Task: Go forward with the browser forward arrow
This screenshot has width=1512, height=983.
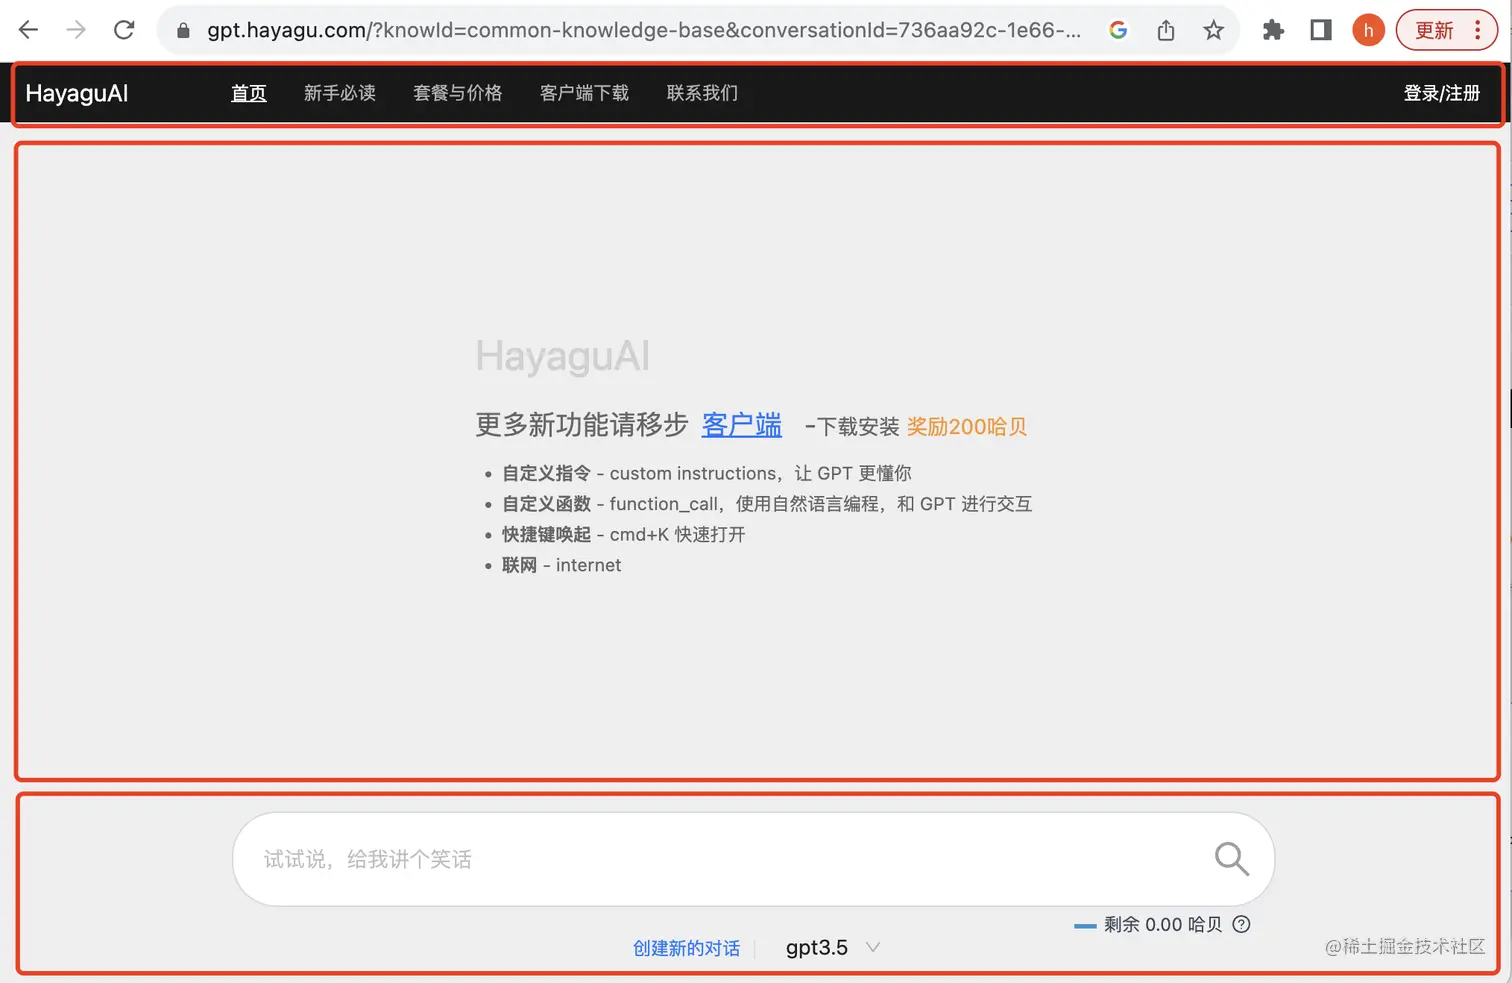Action: [x=76, y=30]
